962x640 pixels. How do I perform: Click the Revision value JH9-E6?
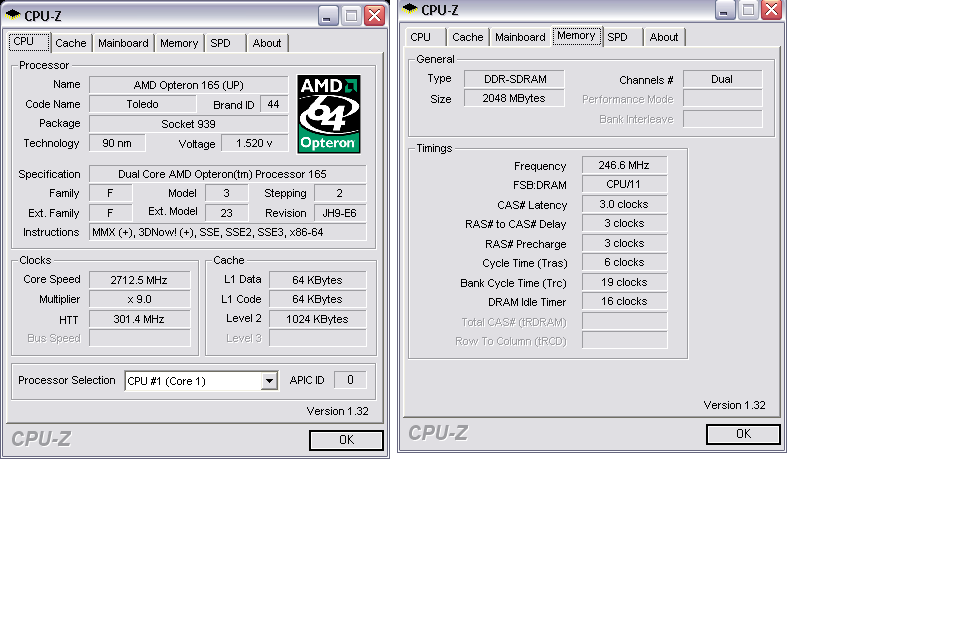pos(340,213)
